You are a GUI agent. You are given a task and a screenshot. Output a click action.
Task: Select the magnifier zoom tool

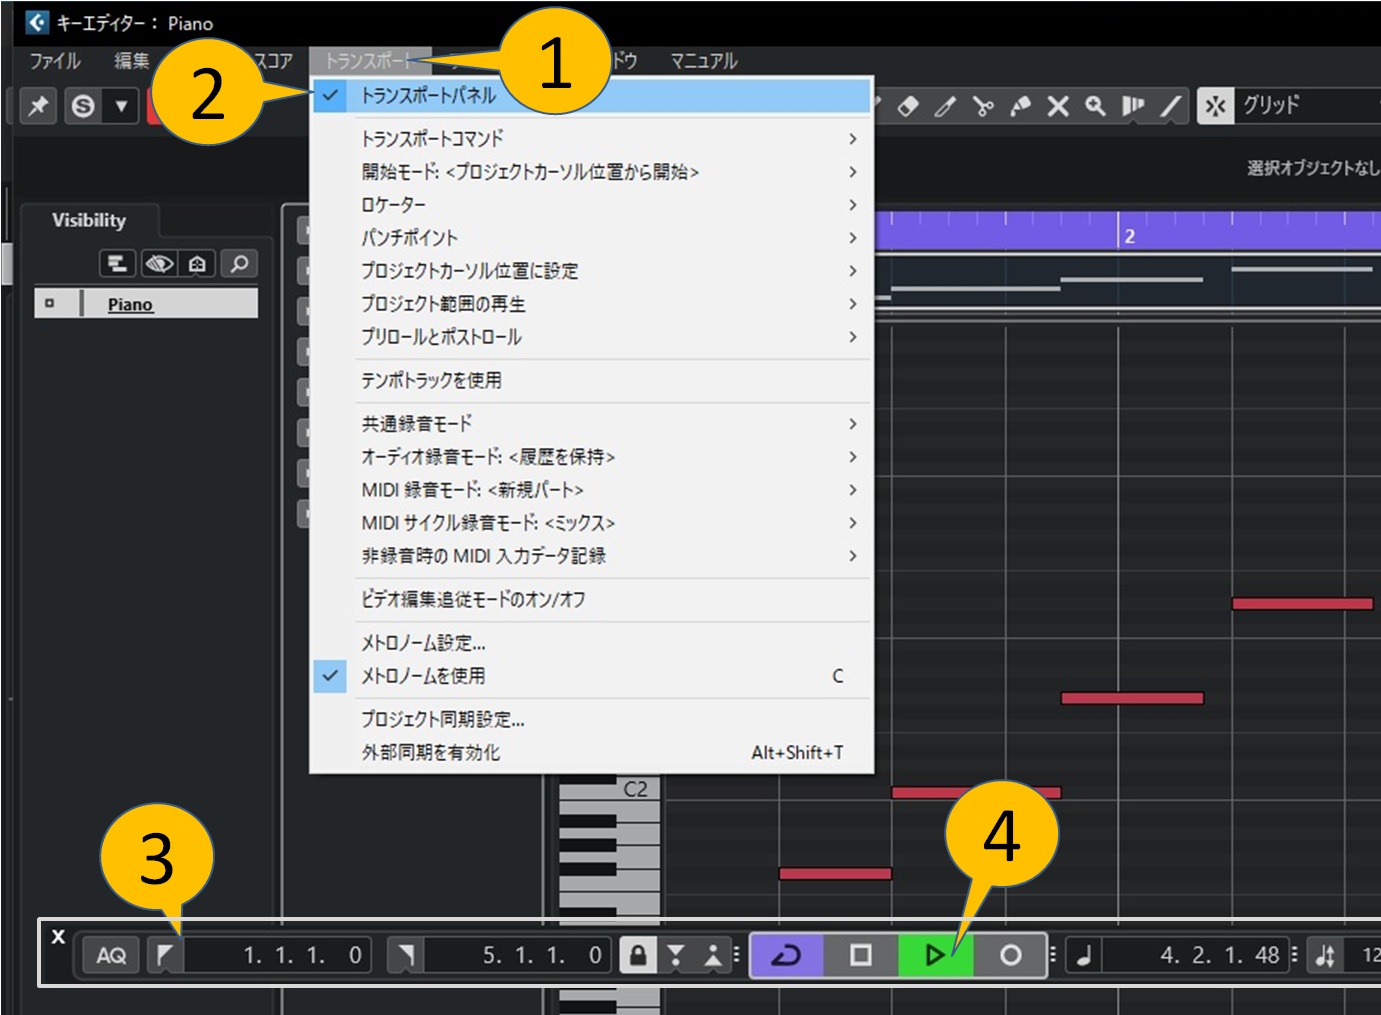tap(1095, 106)
